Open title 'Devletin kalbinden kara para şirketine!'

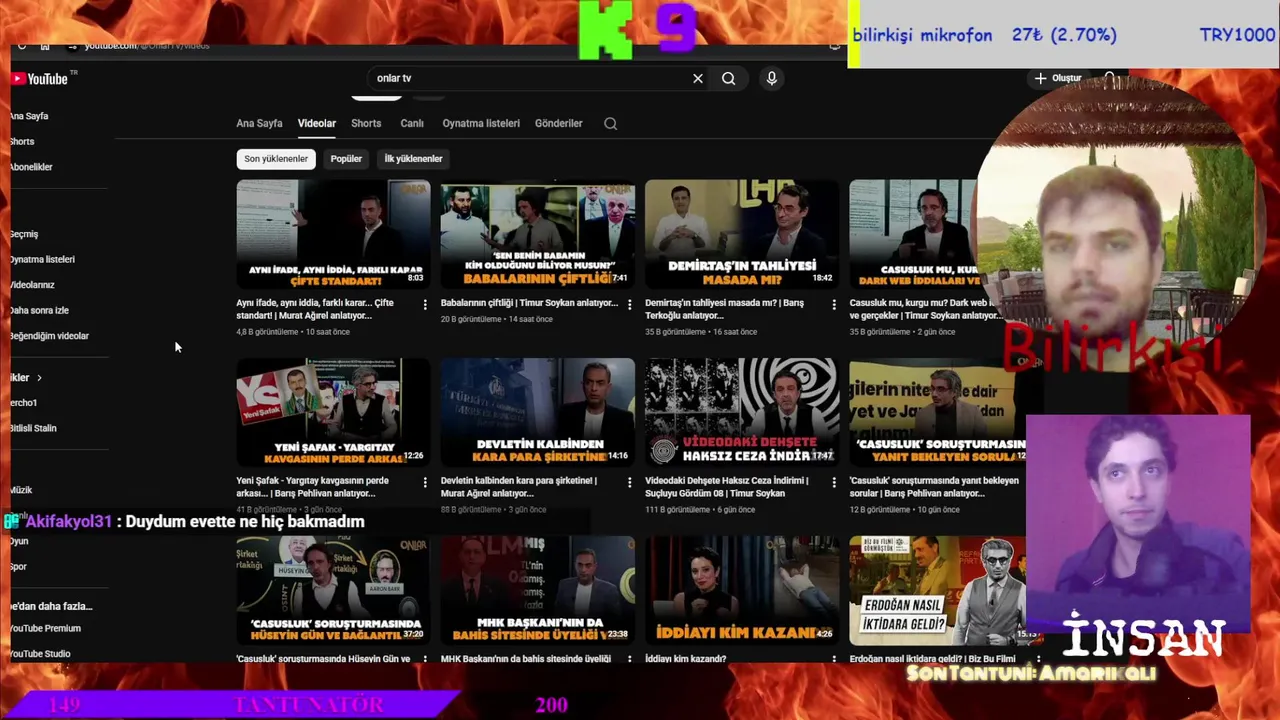519,487
